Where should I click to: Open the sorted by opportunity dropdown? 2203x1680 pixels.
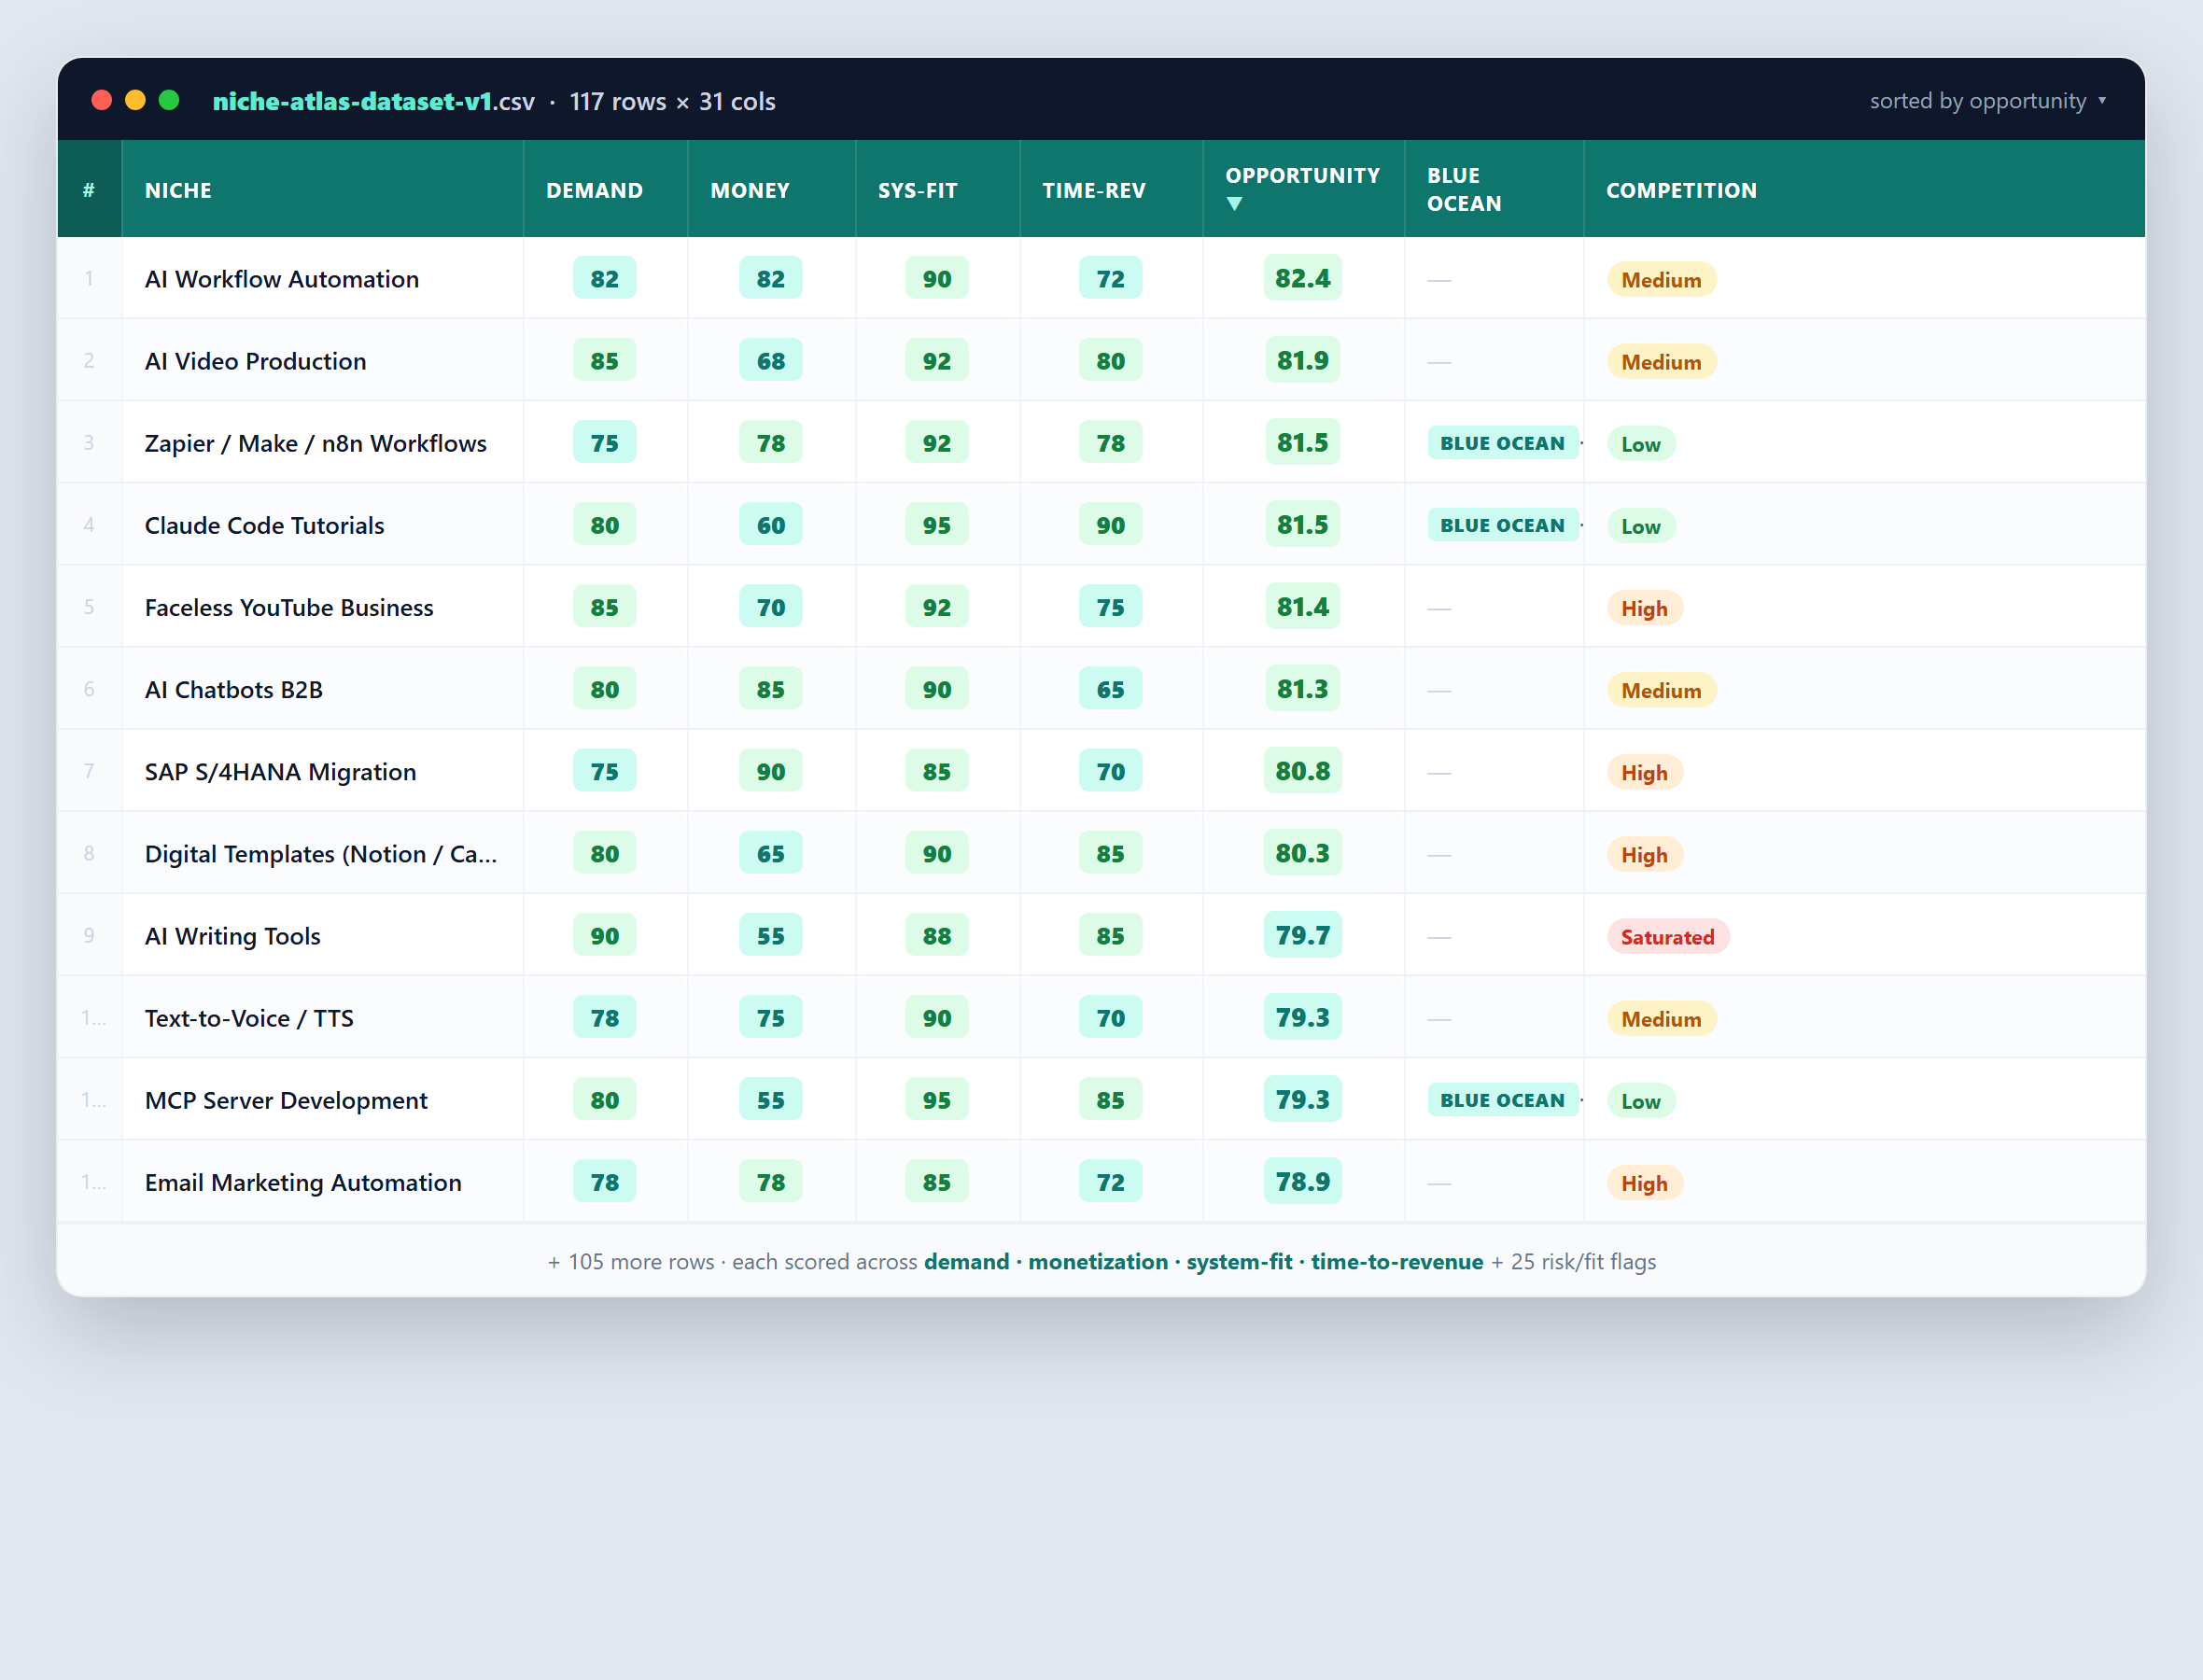(1988, 101)
